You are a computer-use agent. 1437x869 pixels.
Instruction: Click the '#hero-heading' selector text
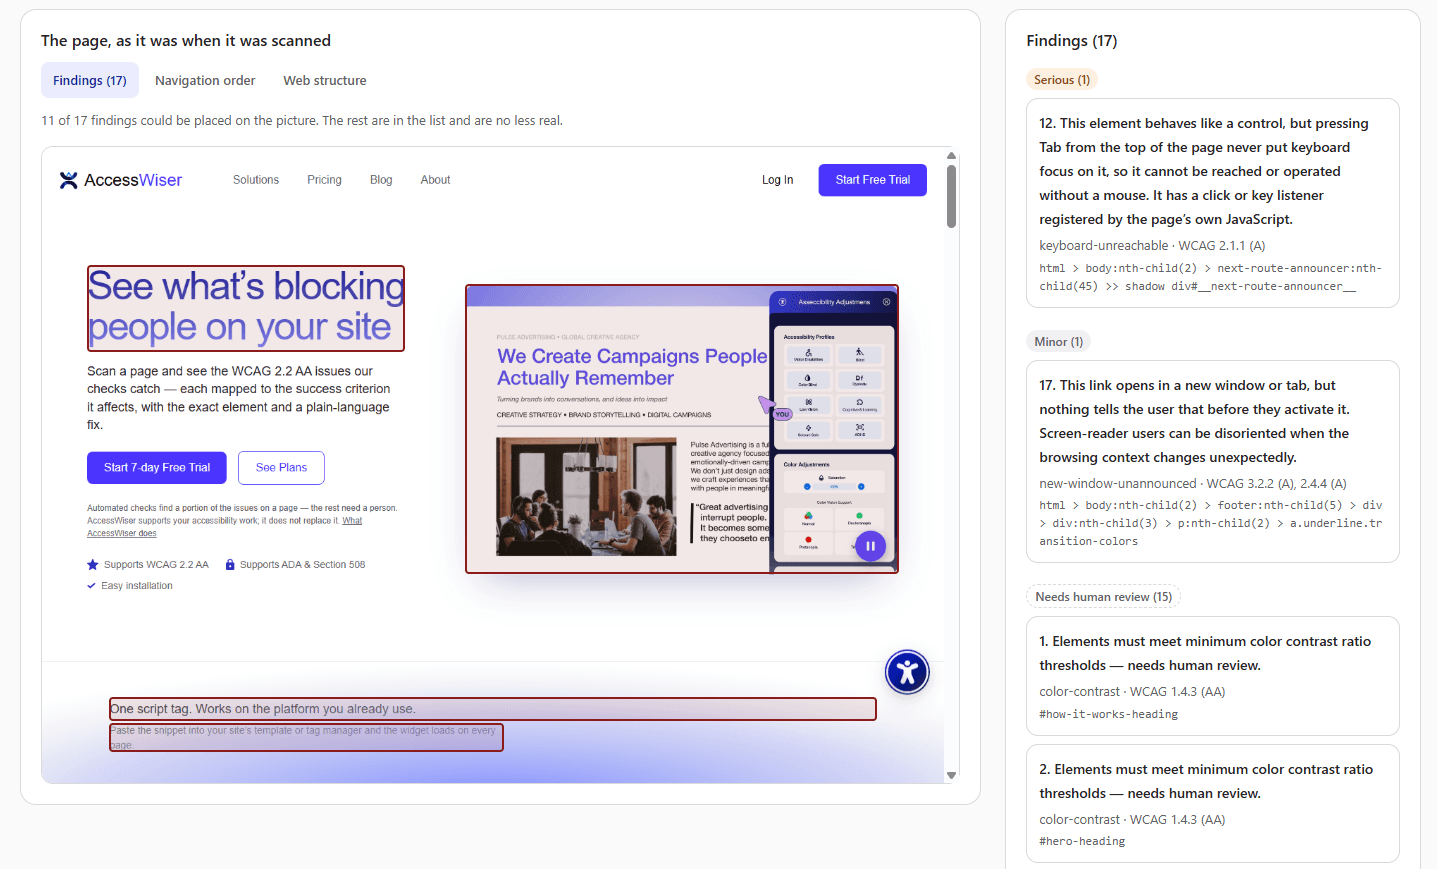1082,842
